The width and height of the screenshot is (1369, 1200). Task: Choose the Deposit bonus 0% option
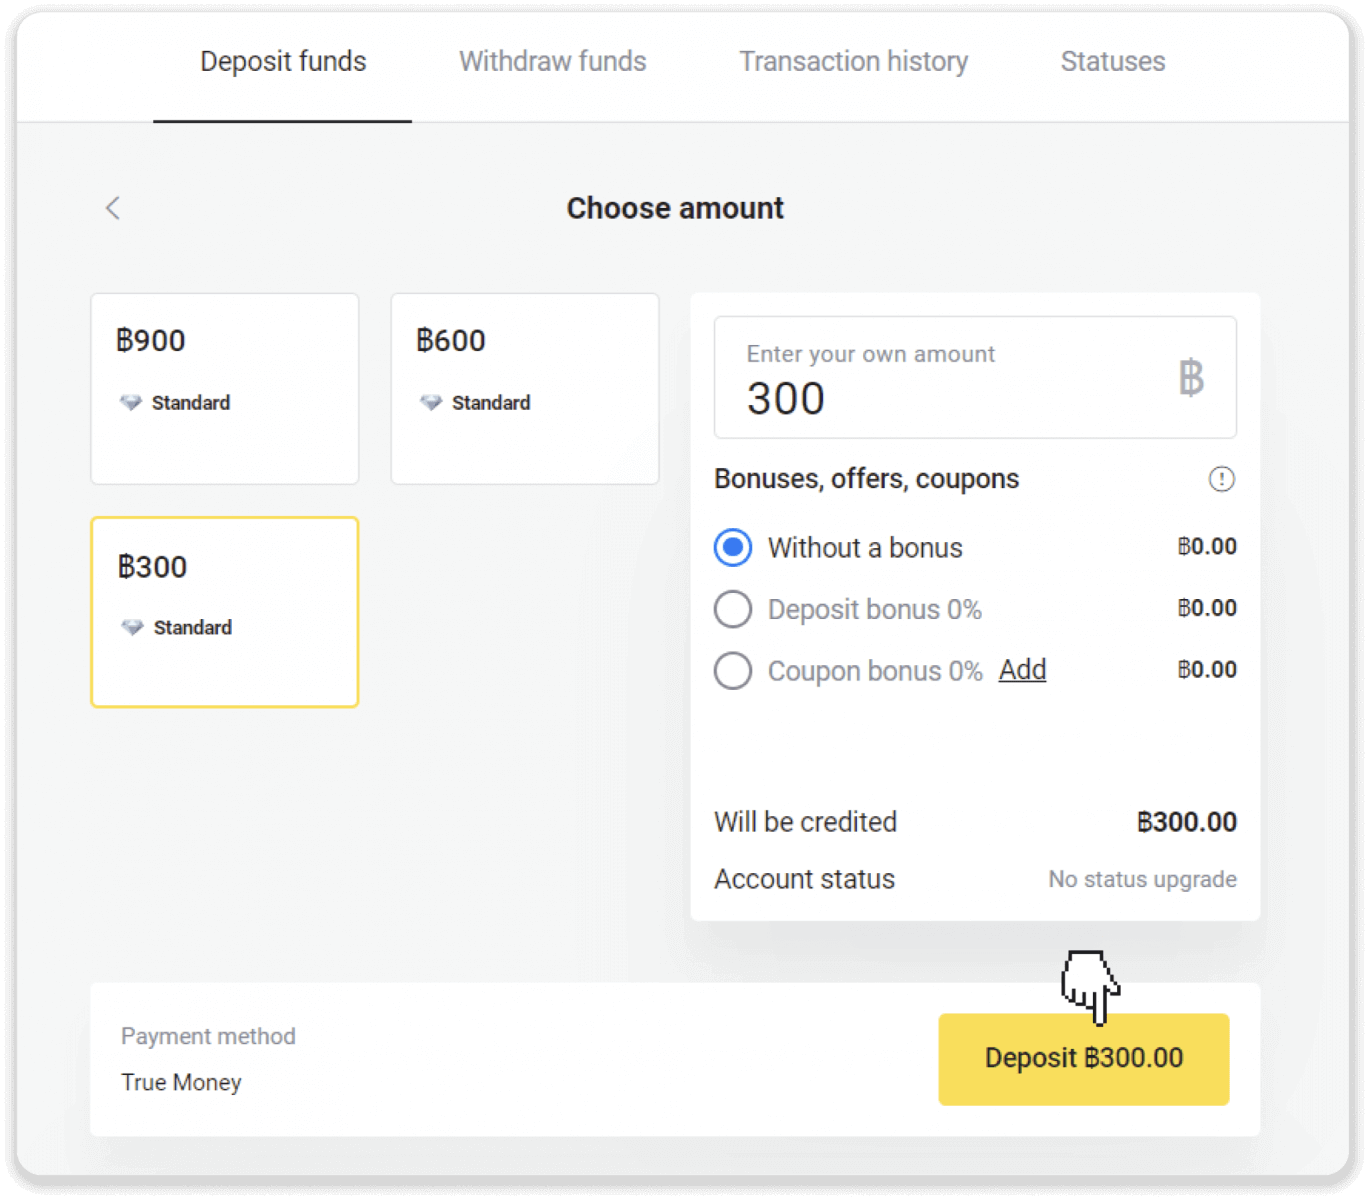(732, 609)
